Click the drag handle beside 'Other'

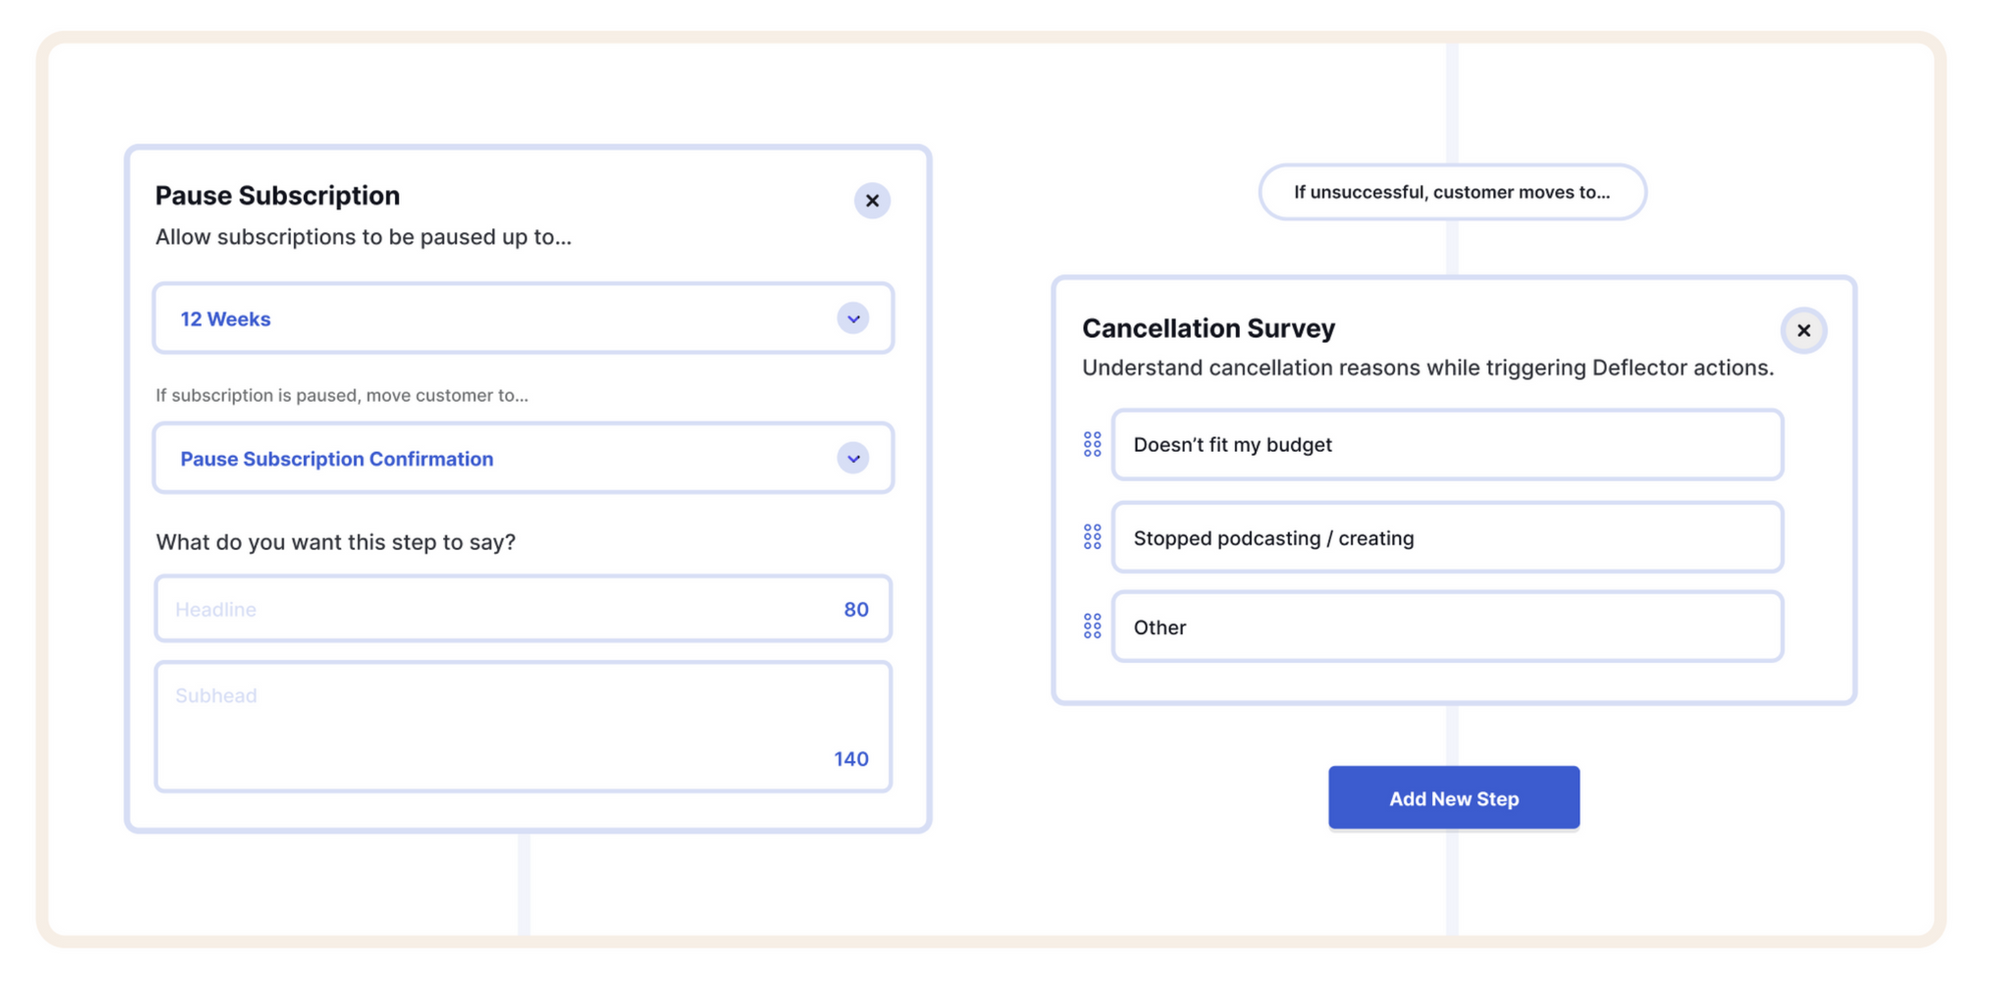(x=1091, y=626)
